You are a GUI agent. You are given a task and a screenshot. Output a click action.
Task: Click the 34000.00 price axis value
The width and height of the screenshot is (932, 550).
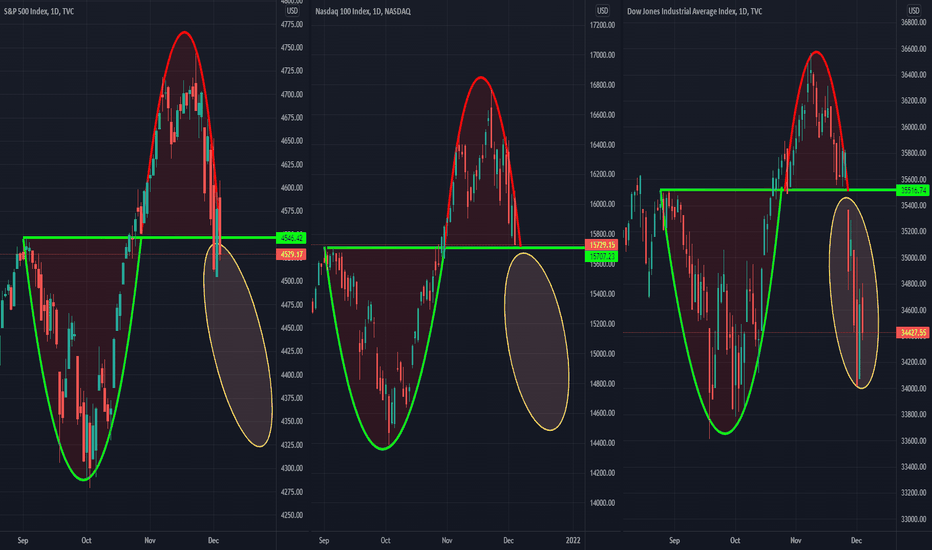914,389
